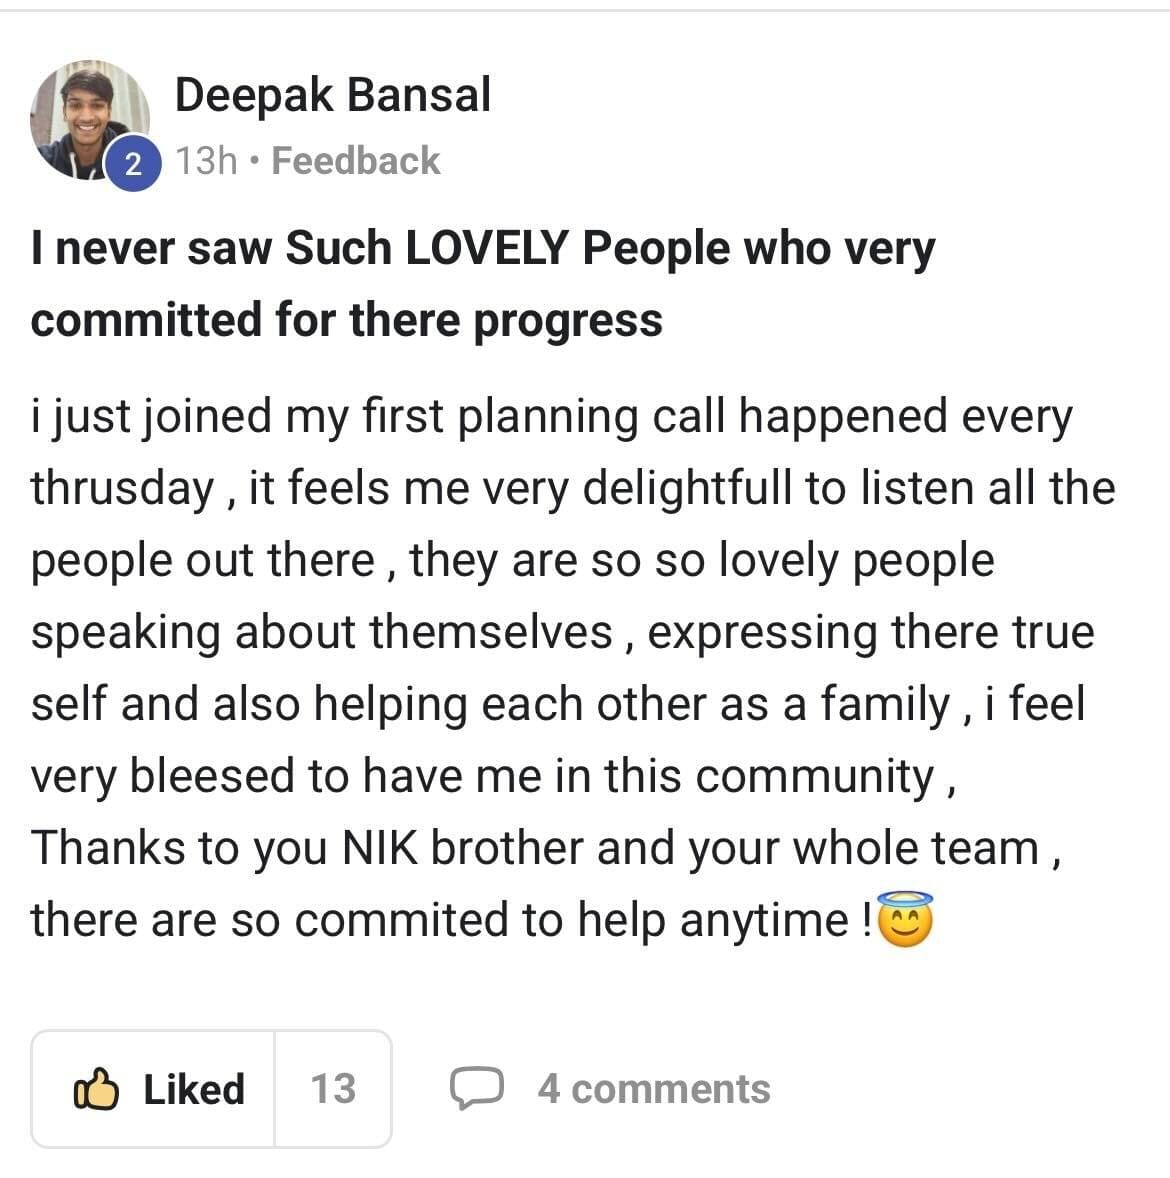The height and width of the screenshot is (1178, 1170).
Task: Click the halo smiley emoji
Action: point(905,919)
